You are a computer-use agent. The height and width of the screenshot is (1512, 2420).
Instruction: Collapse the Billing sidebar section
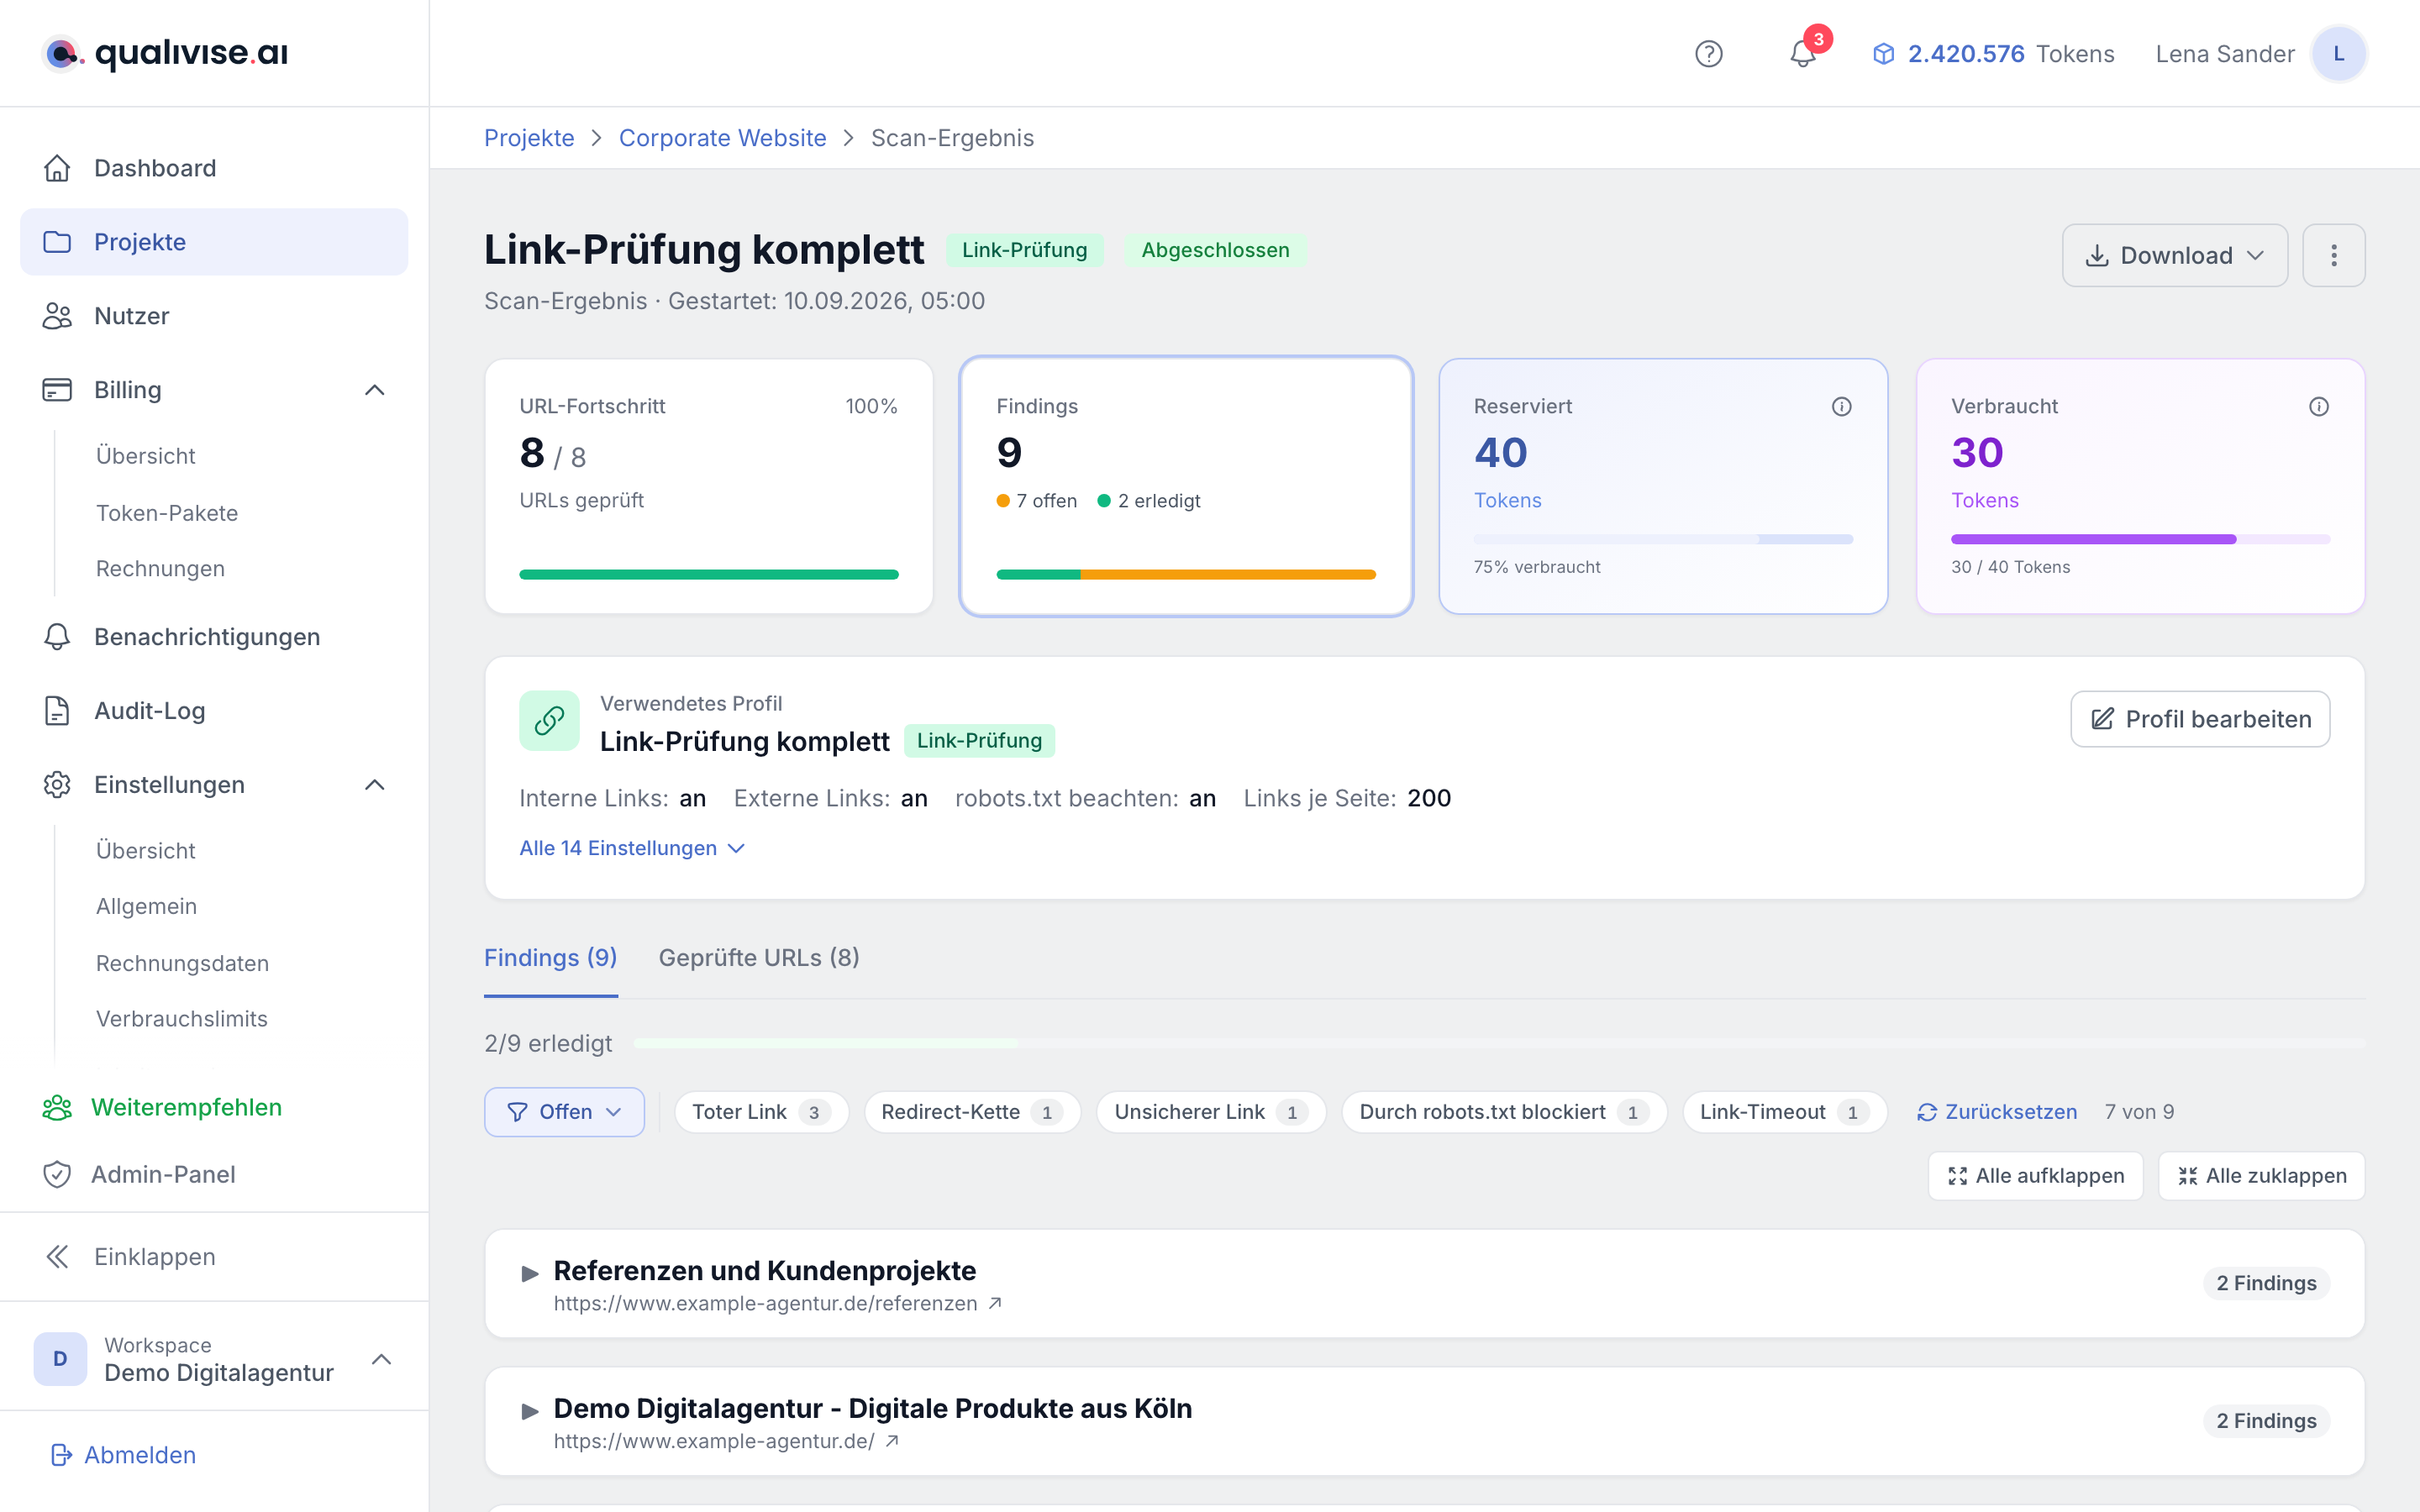pos(374,390)
